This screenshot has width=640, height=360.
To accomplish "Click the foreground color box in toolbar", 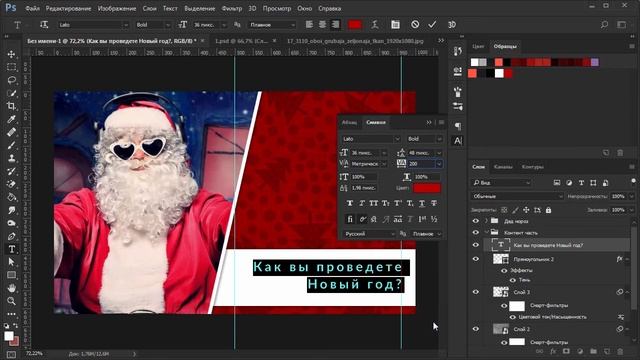I will point(8,336).
